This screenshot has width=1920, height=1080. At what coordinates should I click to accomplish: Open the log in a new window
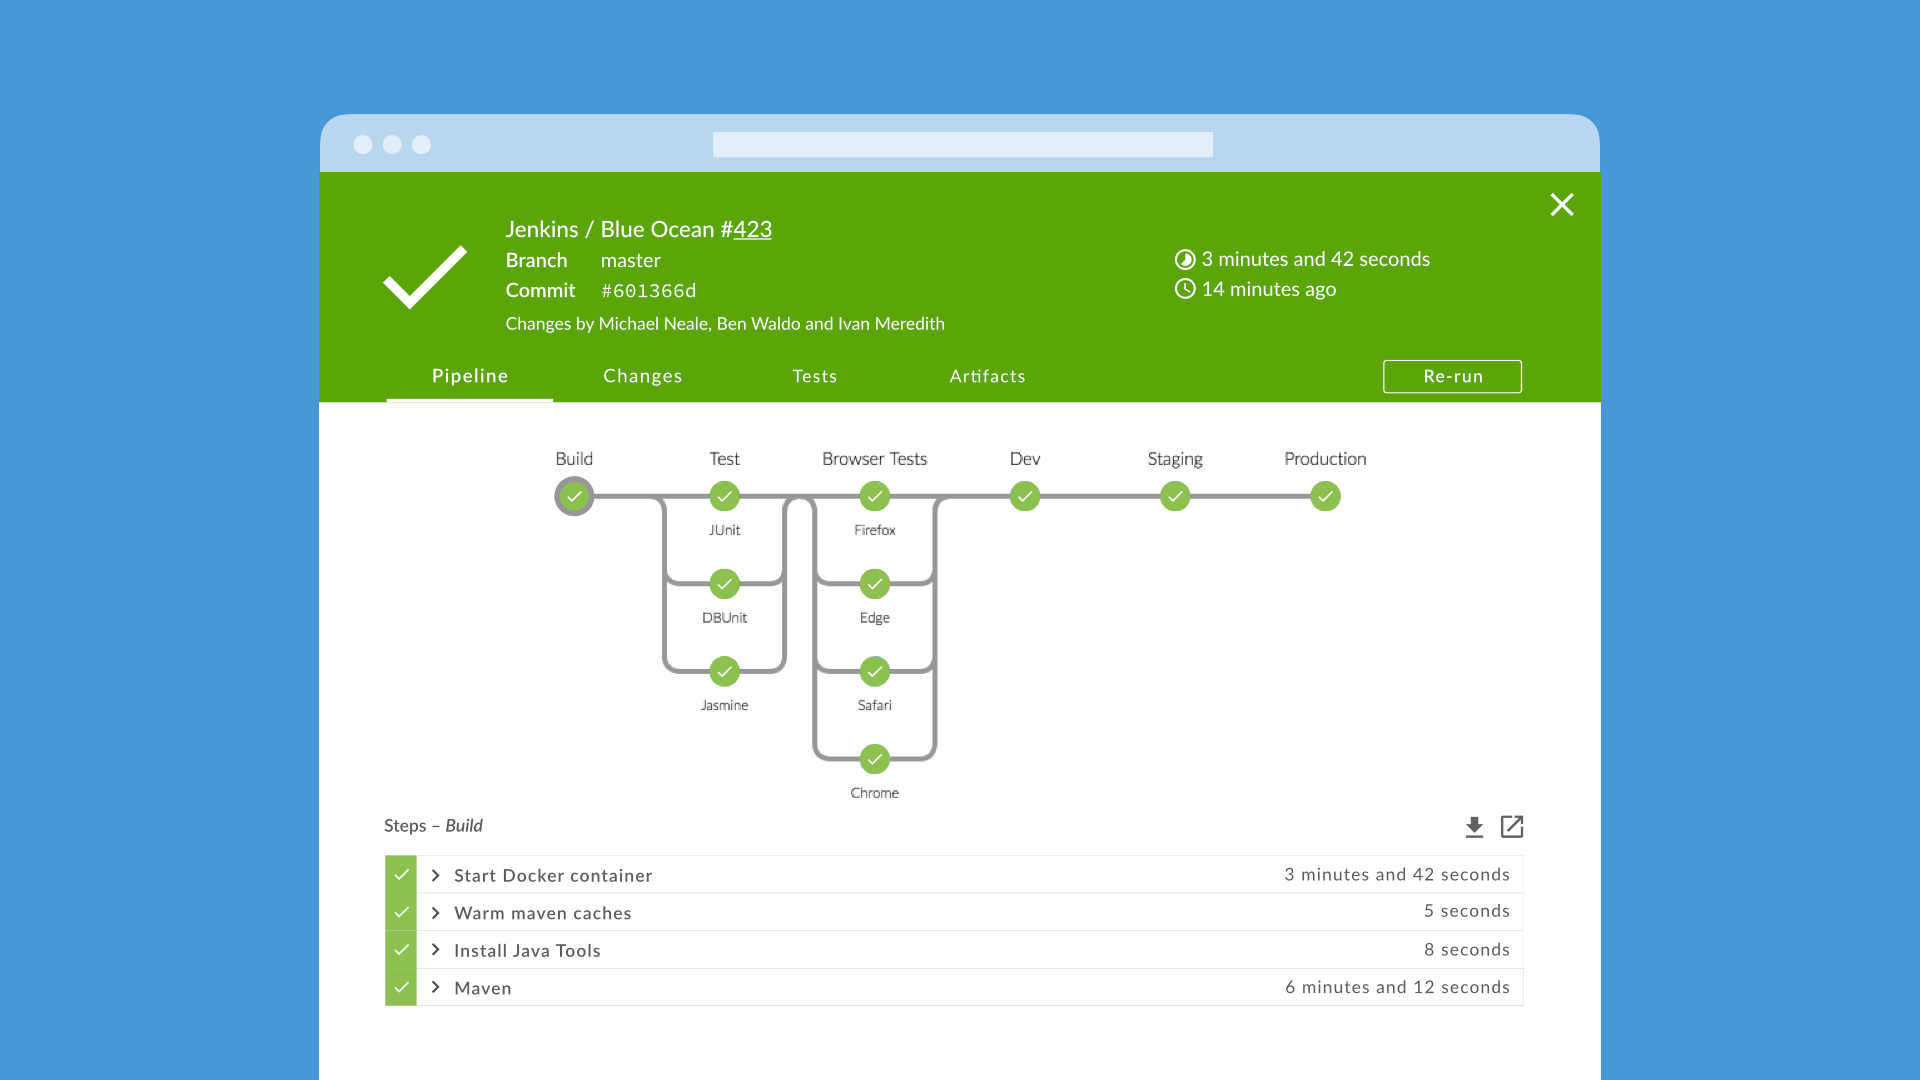[1512, 827]
